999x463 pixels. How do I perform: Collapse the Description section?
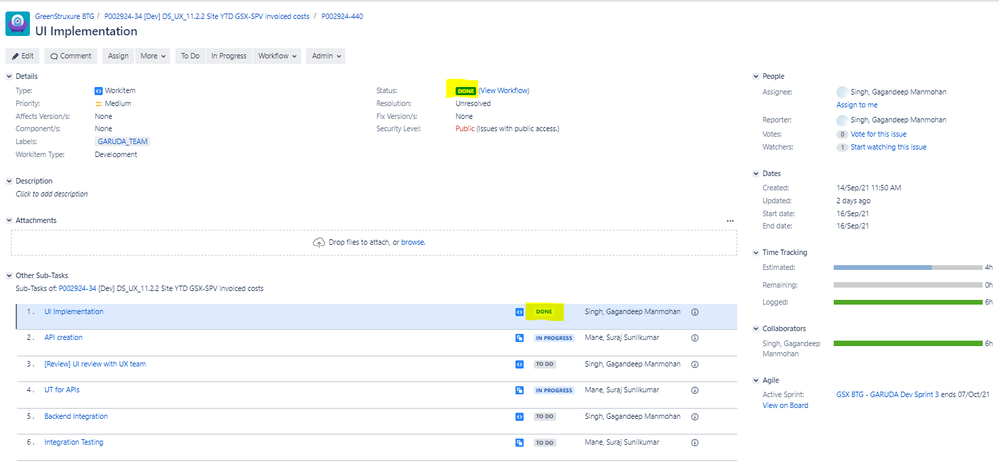(x=9, y=181)
